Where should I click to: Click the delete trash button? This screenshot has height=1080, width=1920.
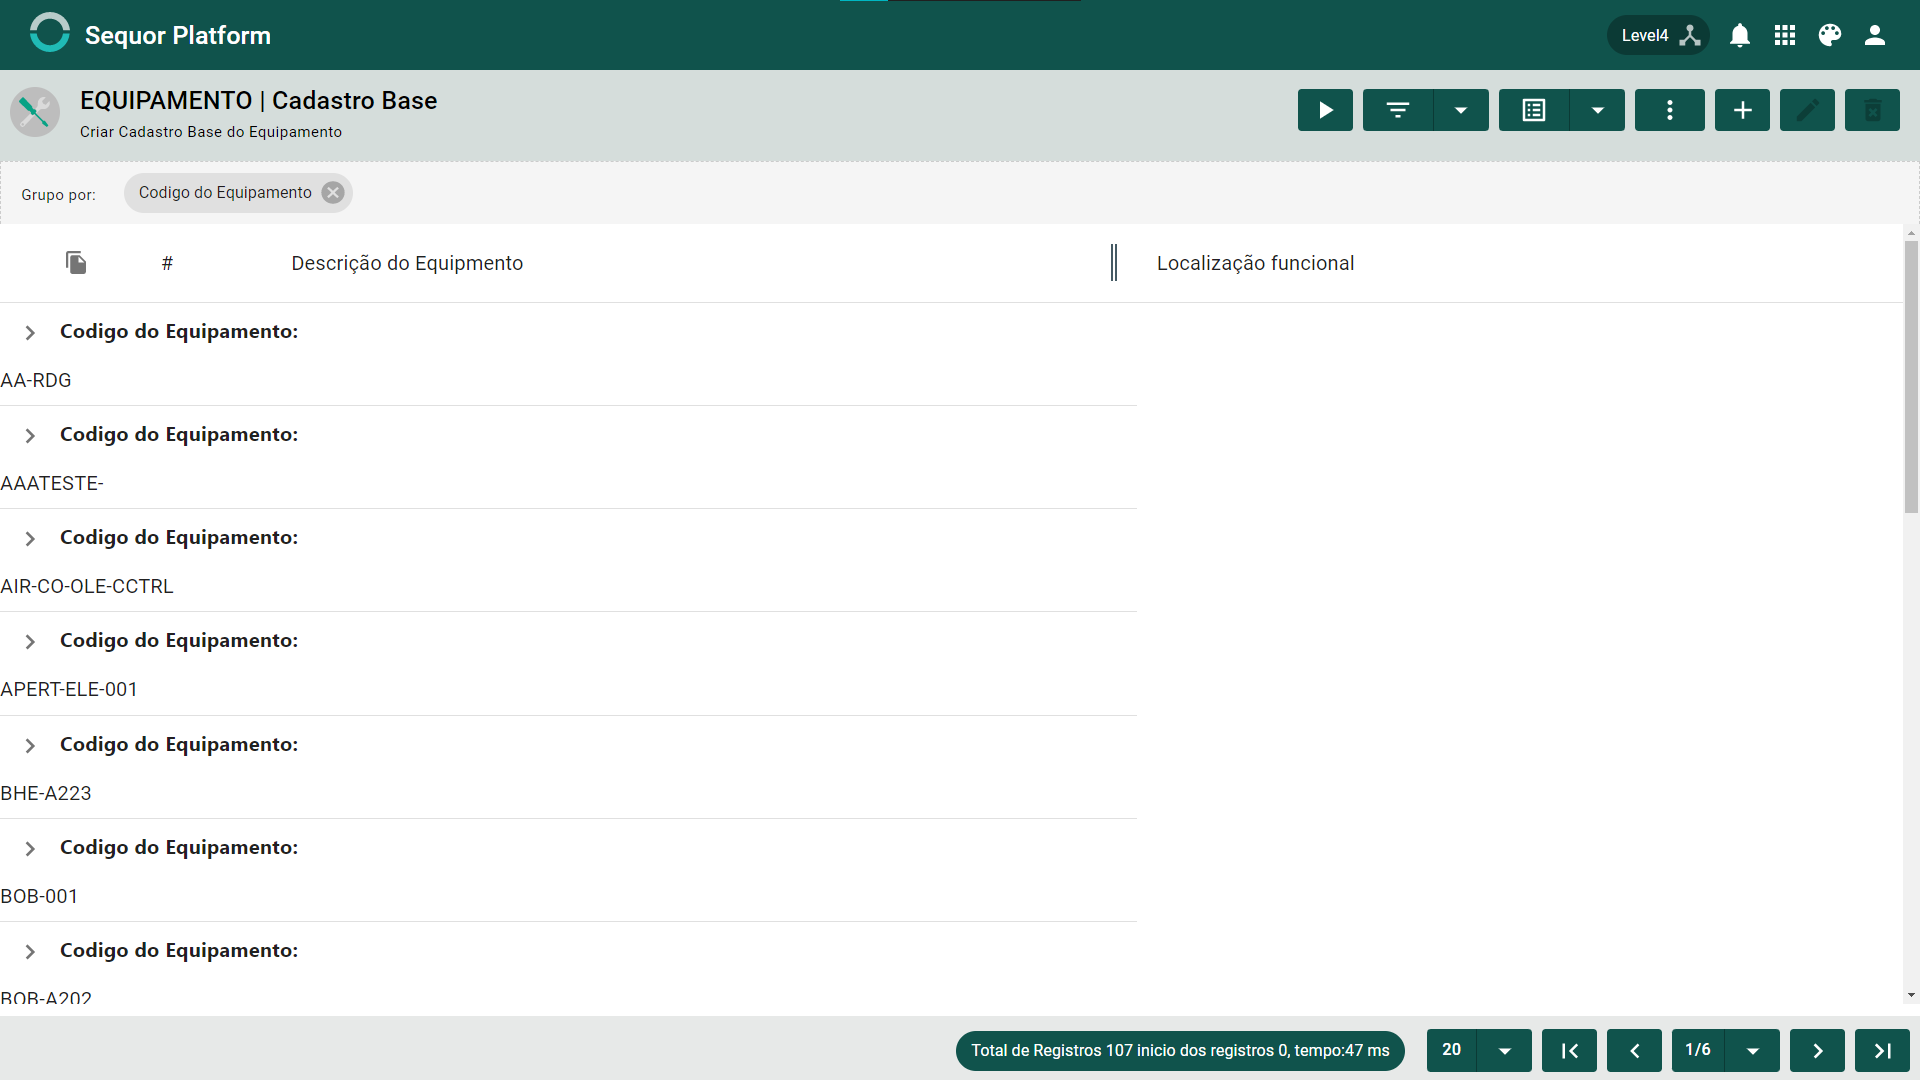click(x=1872, y=110)
